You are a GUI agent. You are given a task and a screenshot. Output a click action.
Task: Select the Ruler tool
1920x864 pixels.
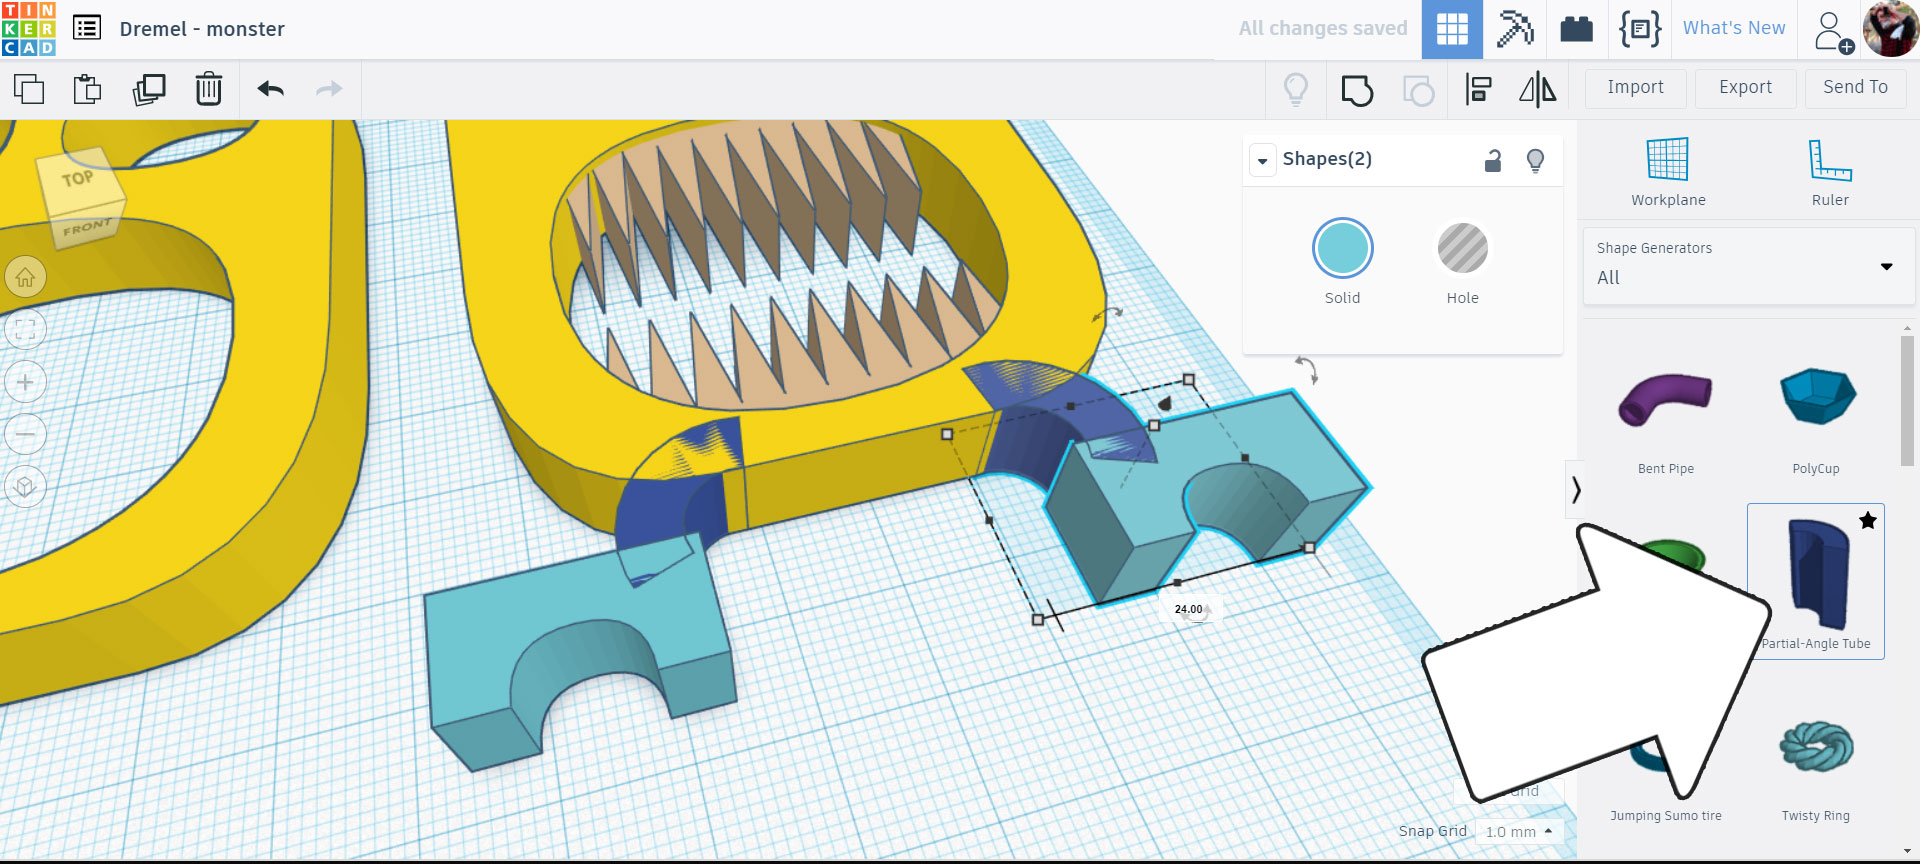1830,172
